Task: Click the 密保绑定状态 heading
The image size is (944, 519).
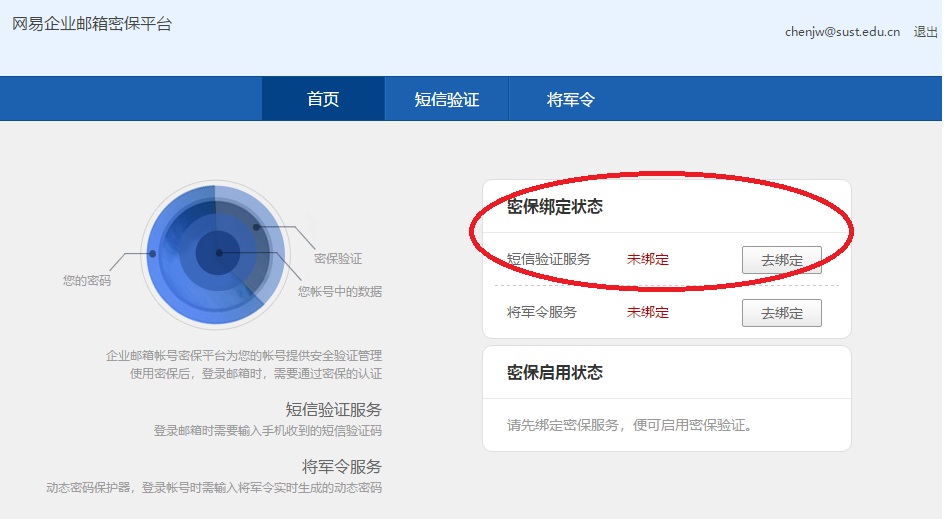Action: pyautogui.click(x=554, y=207)
